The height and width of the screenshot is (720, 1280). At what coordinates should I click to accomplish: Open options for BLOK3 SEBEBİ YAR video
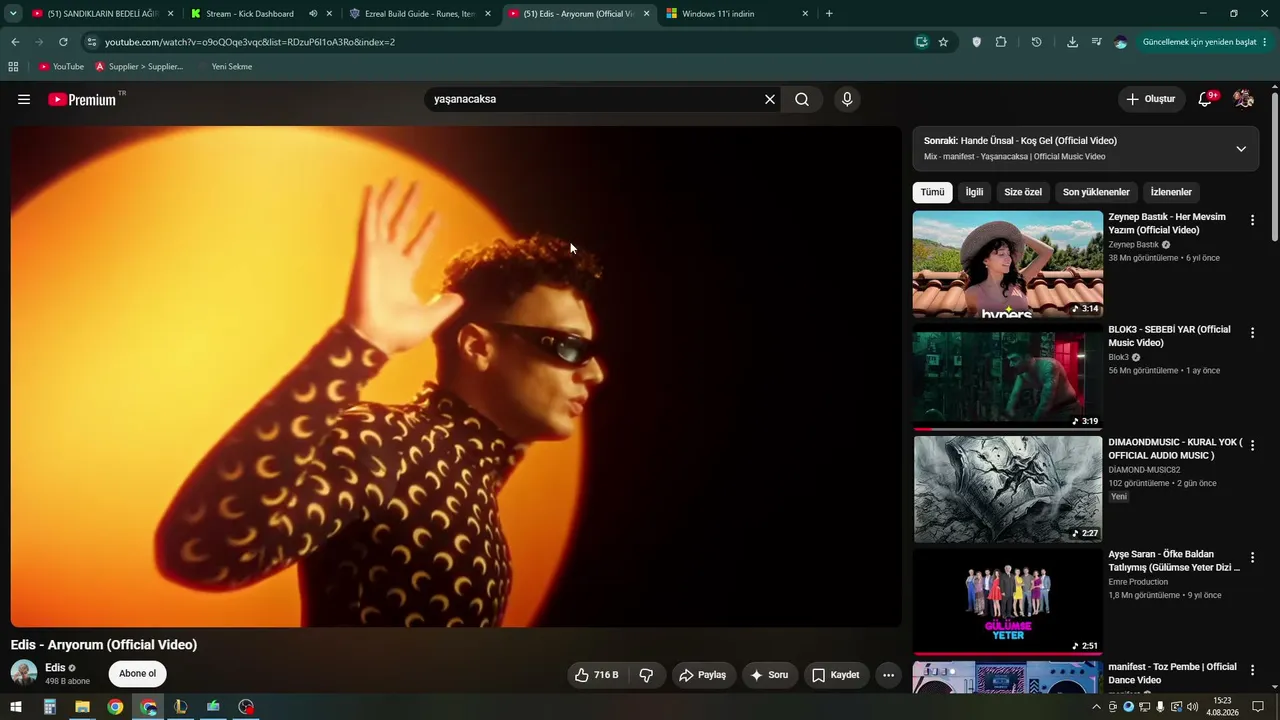pos(1252,332)
